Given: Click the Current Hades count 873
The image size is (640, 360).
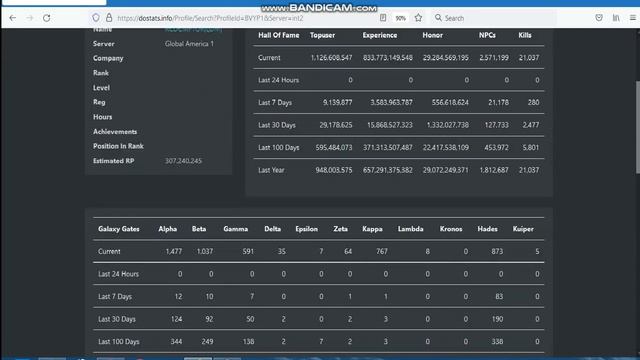Looking at the screenshot, I should pyautogui.click(x=497, y=251).
